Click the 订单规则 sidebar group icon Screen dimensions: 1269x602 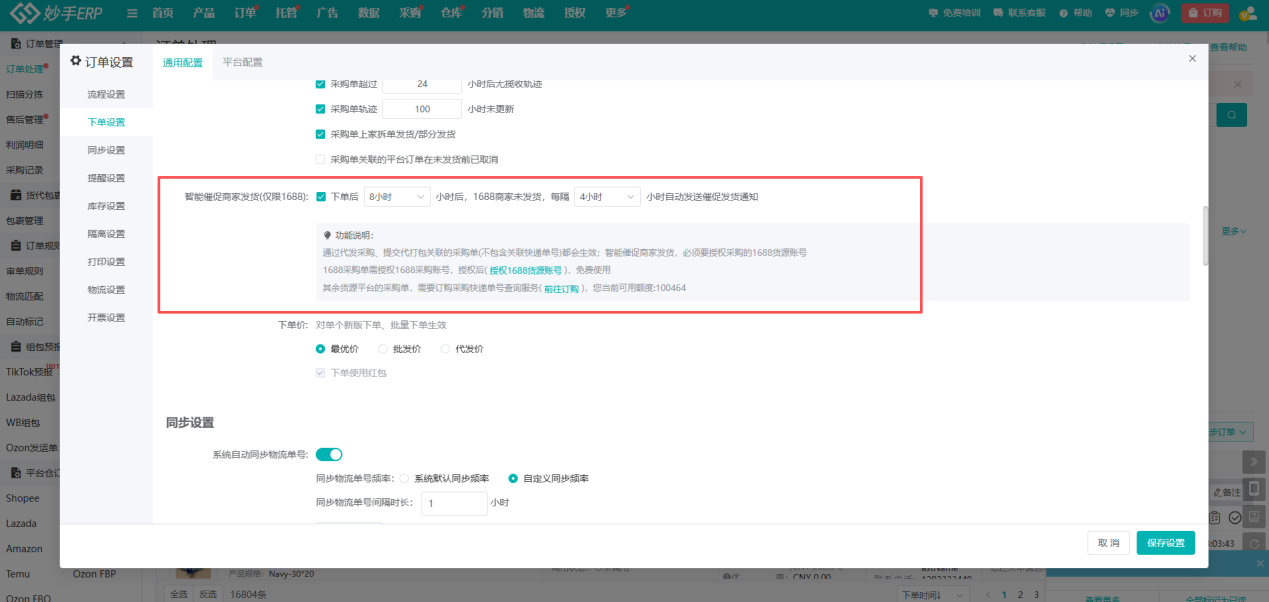pyautogui.click(x=15, y=245)
